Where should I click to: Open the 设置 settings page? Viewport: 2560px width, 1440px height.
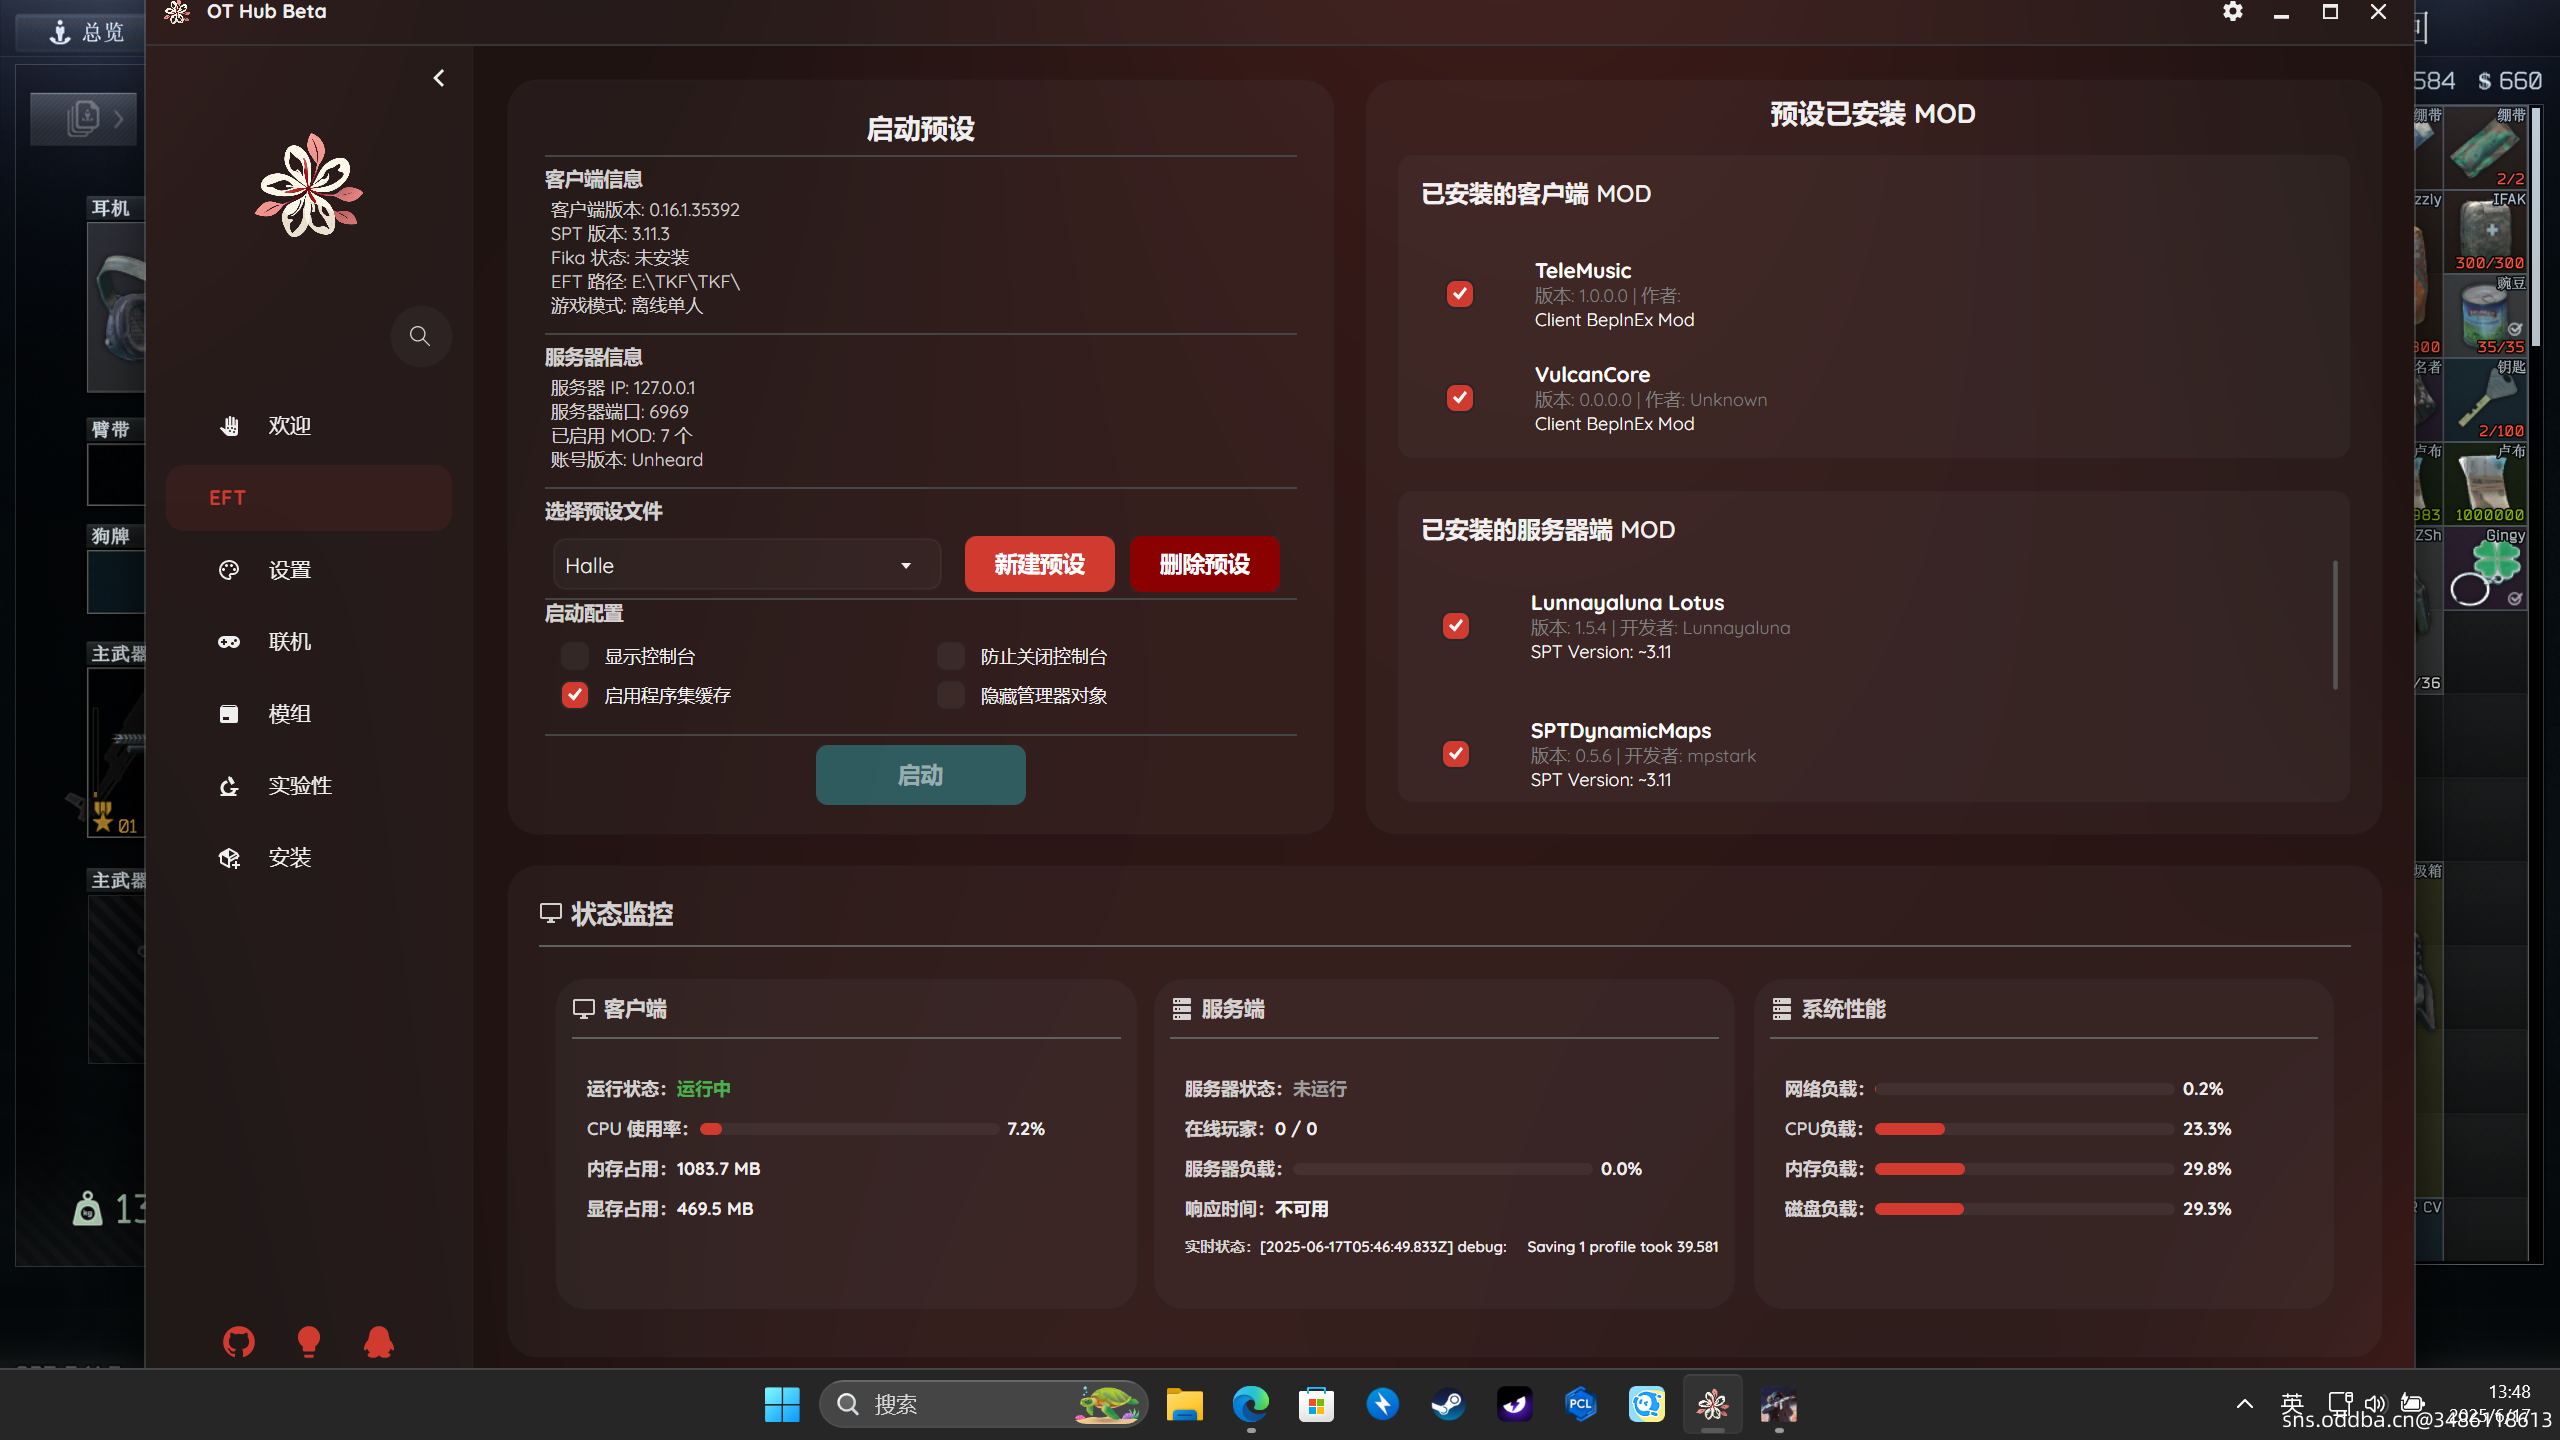click(308, 570)
